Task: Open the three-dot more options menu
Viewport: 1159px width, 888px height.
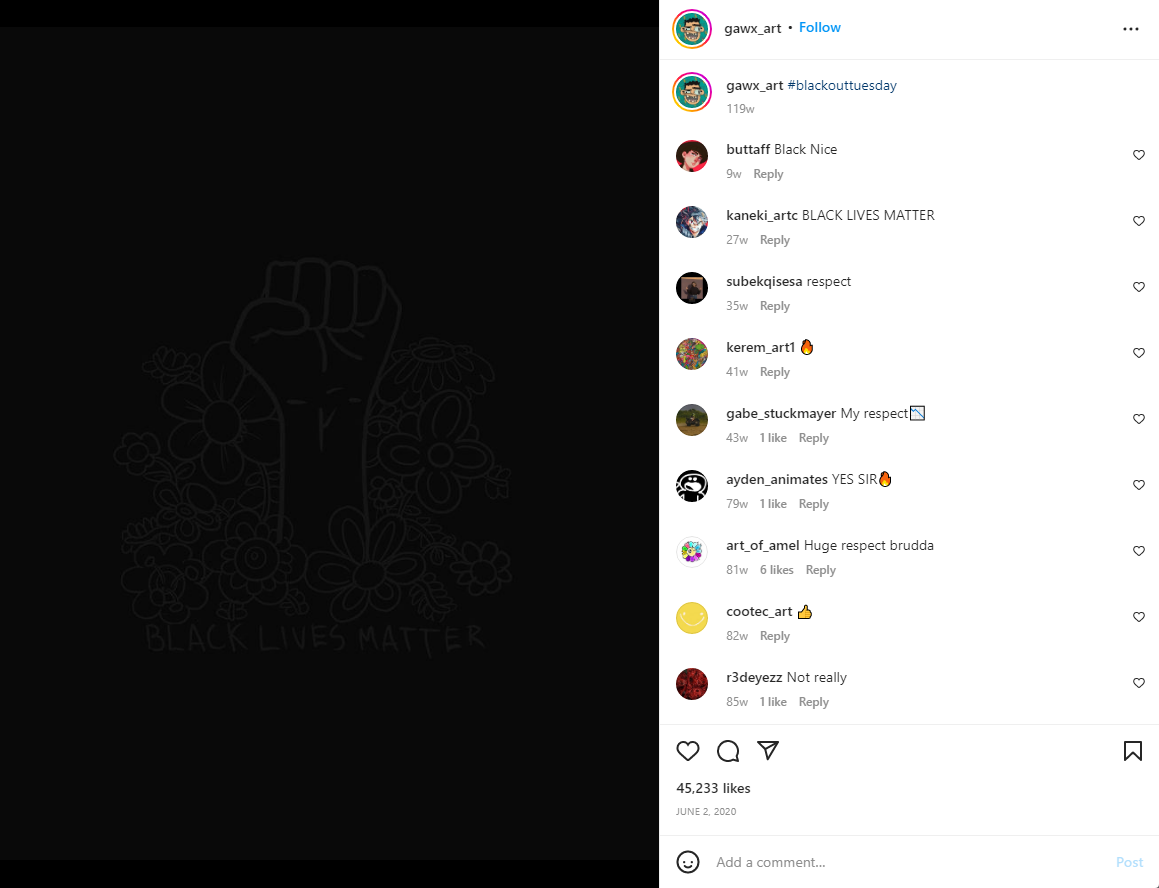Action: point(1131,29)
